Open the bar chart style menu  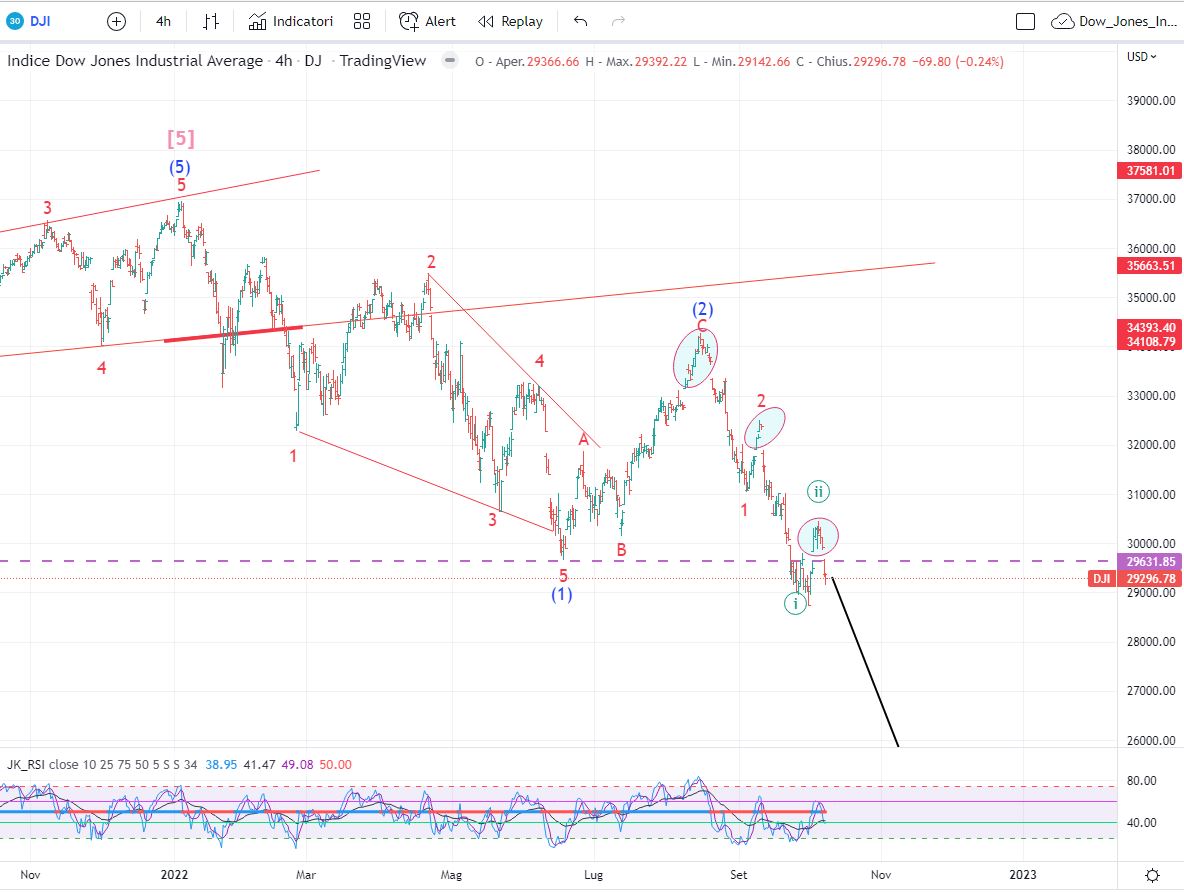[x=211, y=21]
